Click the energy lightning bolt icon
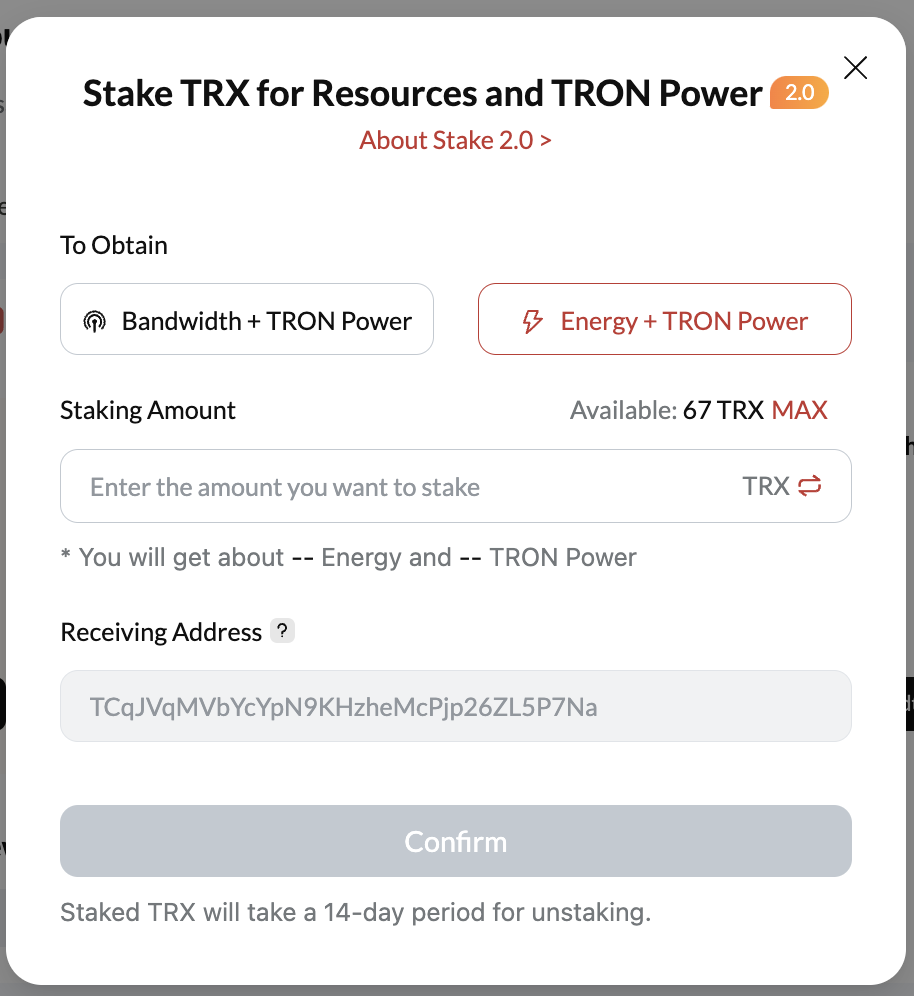Screen dimensions: 914x996 (533, 321)
